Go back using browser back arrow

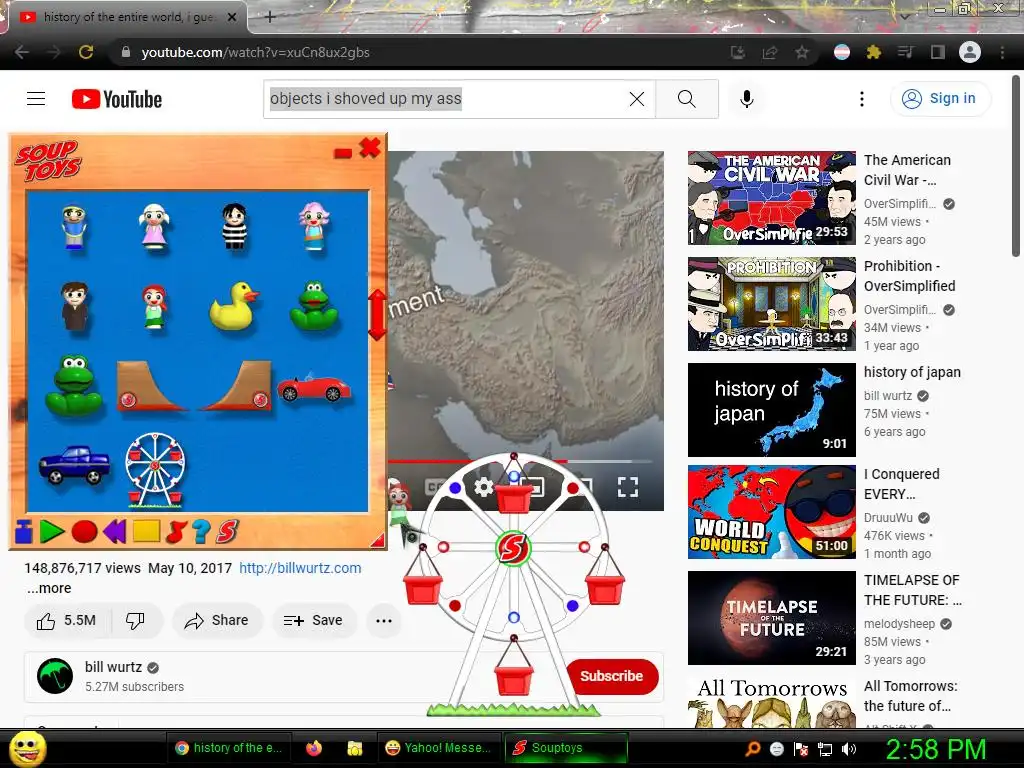(x=22, y=52)
